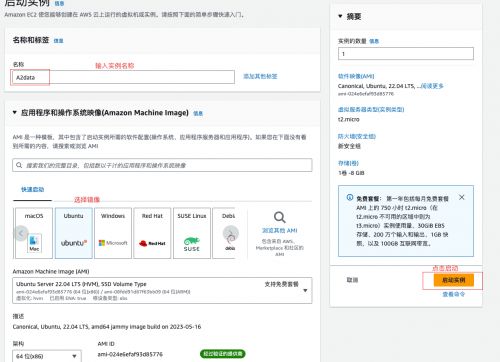Close the free tier info box
500x362 pixels.
click(462, 197)
